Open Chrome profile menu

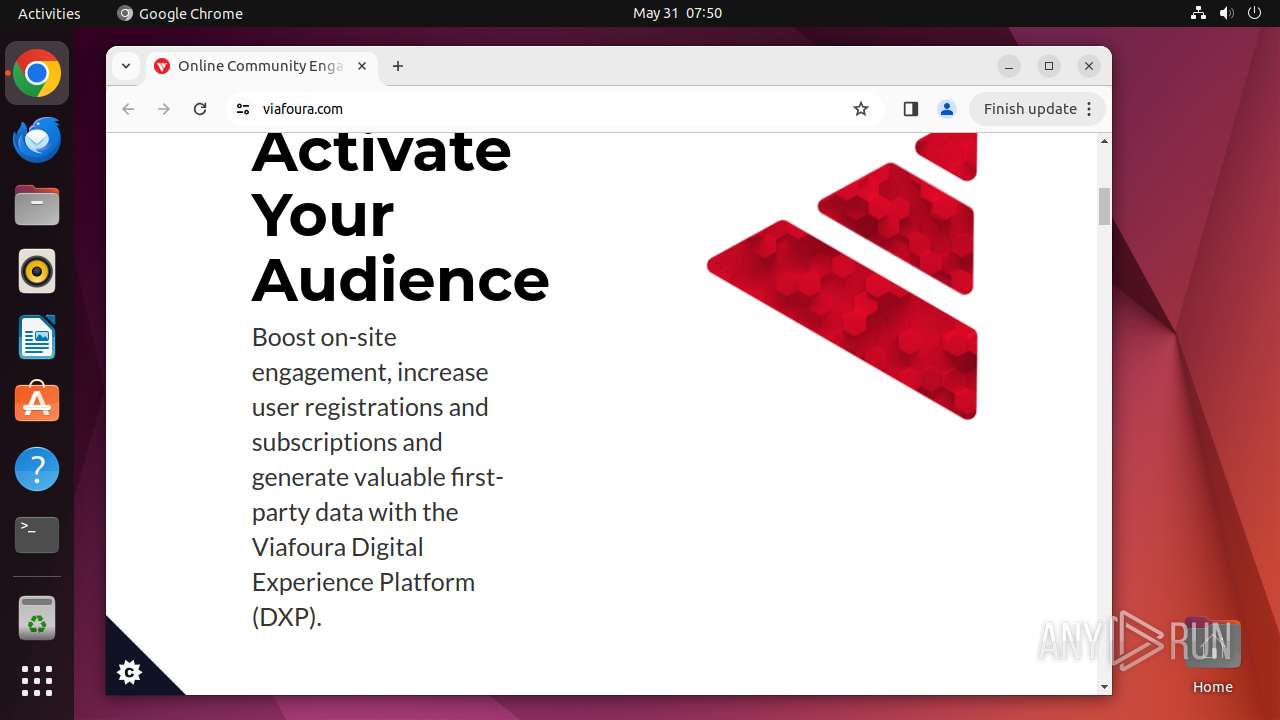947,109
